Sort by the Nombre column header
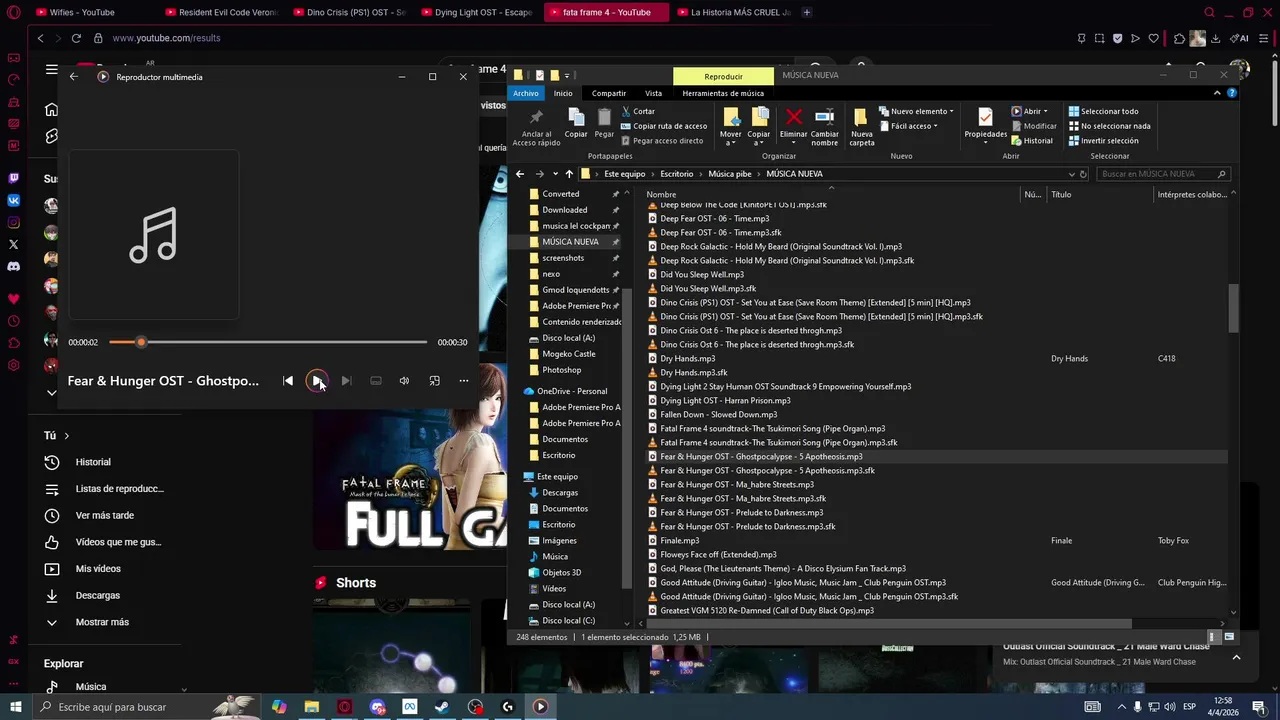This screenshot has width=1280, height=720. coord(661,194)
